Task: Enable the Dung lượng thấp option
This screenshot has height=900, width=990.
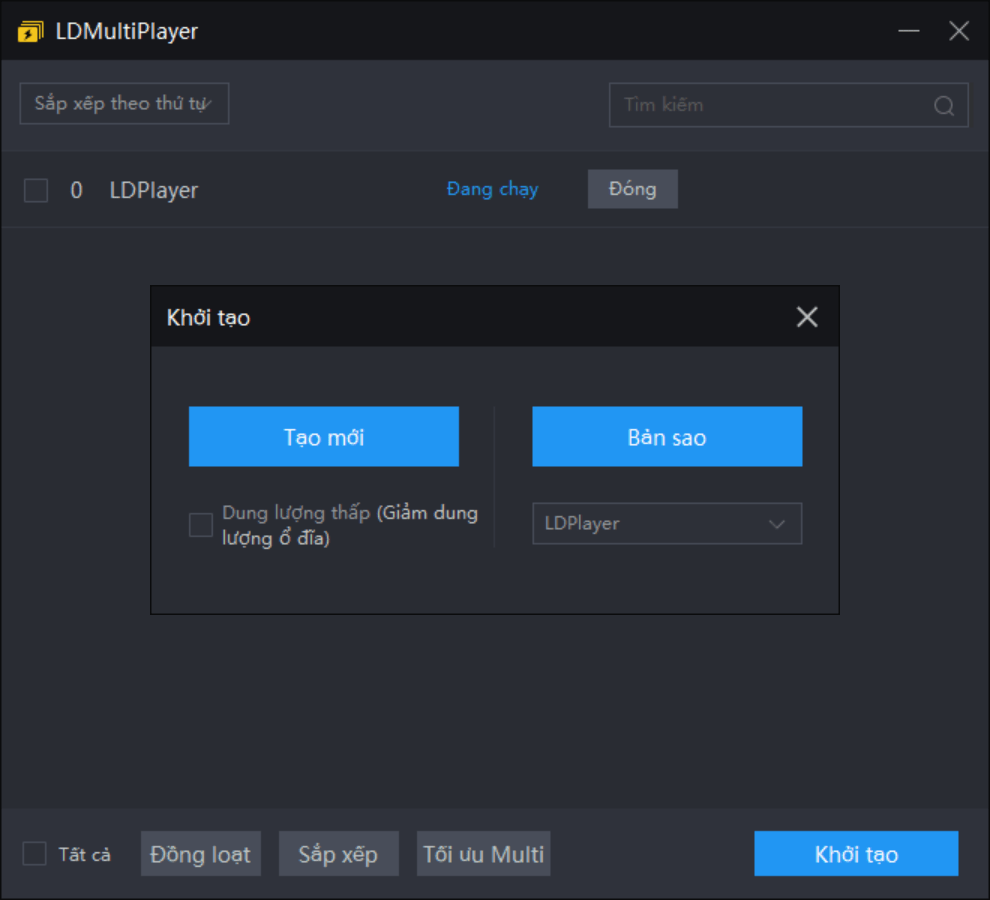Action: pyautogui.click(x=198, y=524)
